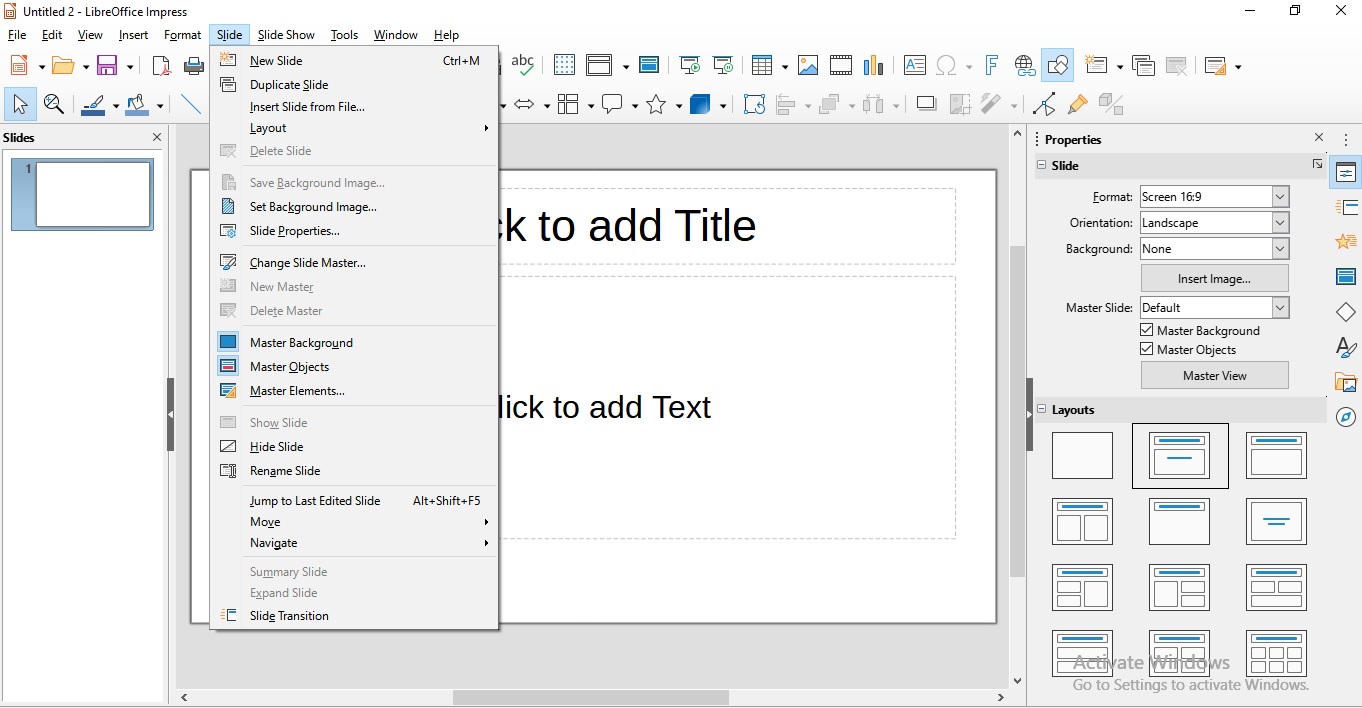Open the sidebar Properties deck icon
This screenshot has width=1362, height=708.
point(1346,173)
